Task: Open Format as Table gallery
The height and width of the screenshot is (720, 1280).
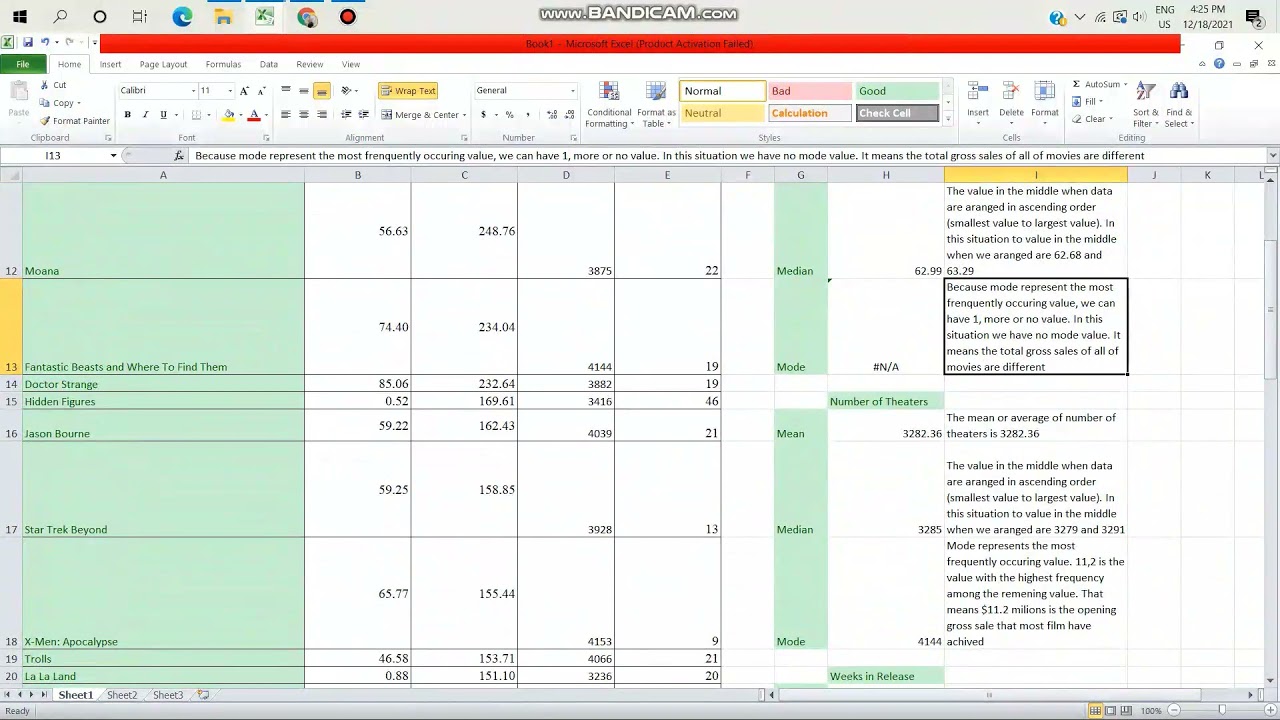Action: click(656, 104)
